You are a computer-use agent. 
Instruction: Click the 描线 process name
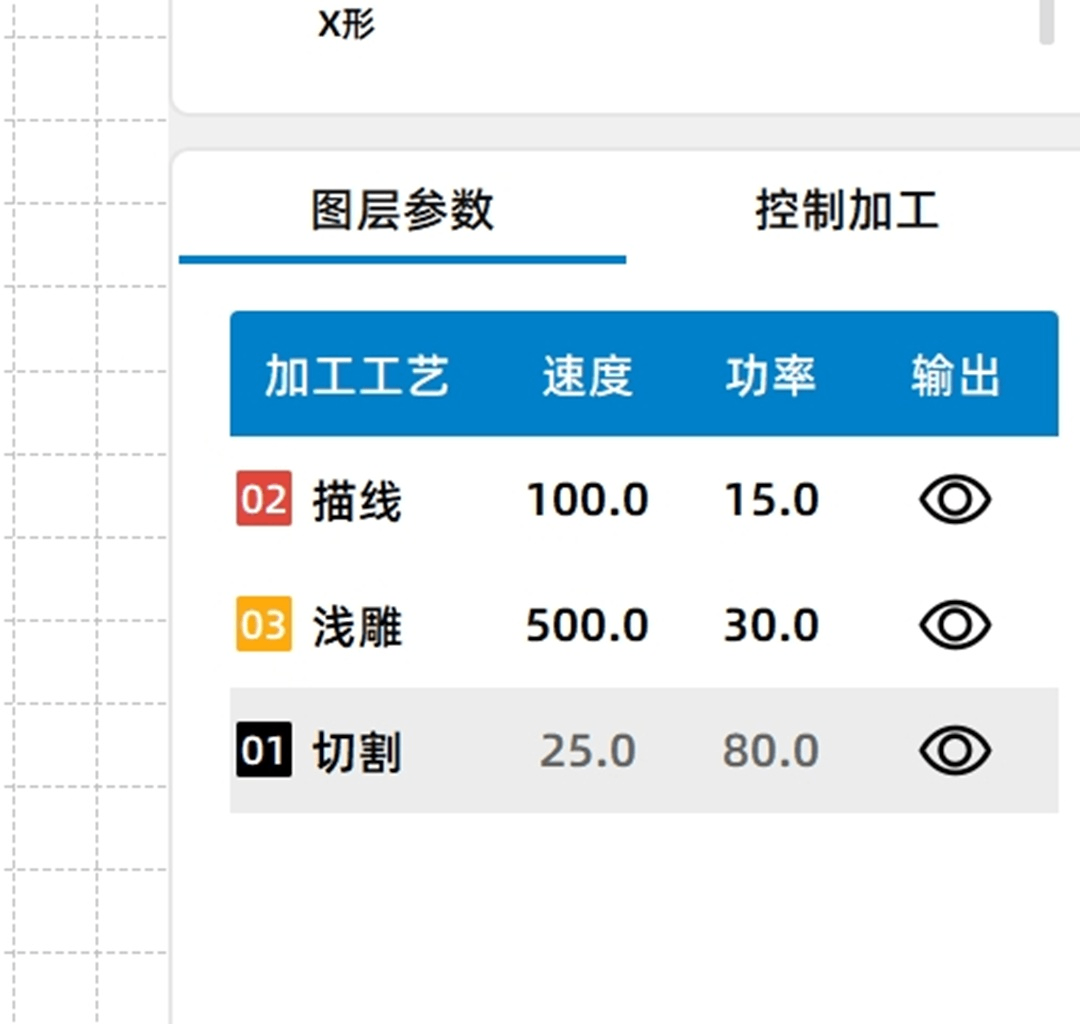357,501
